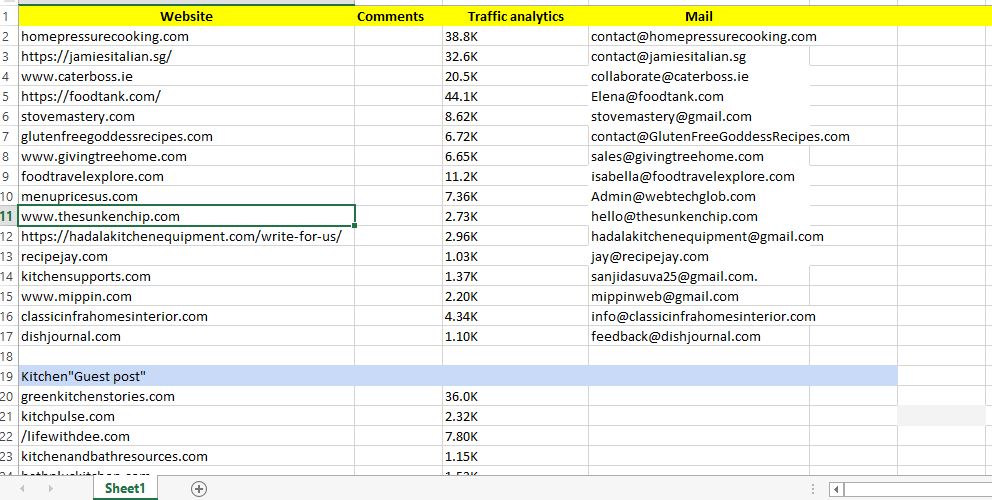The image size is (992, 500).
Task: Switch to the Sheet1 tab
Action: click(126, 489)
